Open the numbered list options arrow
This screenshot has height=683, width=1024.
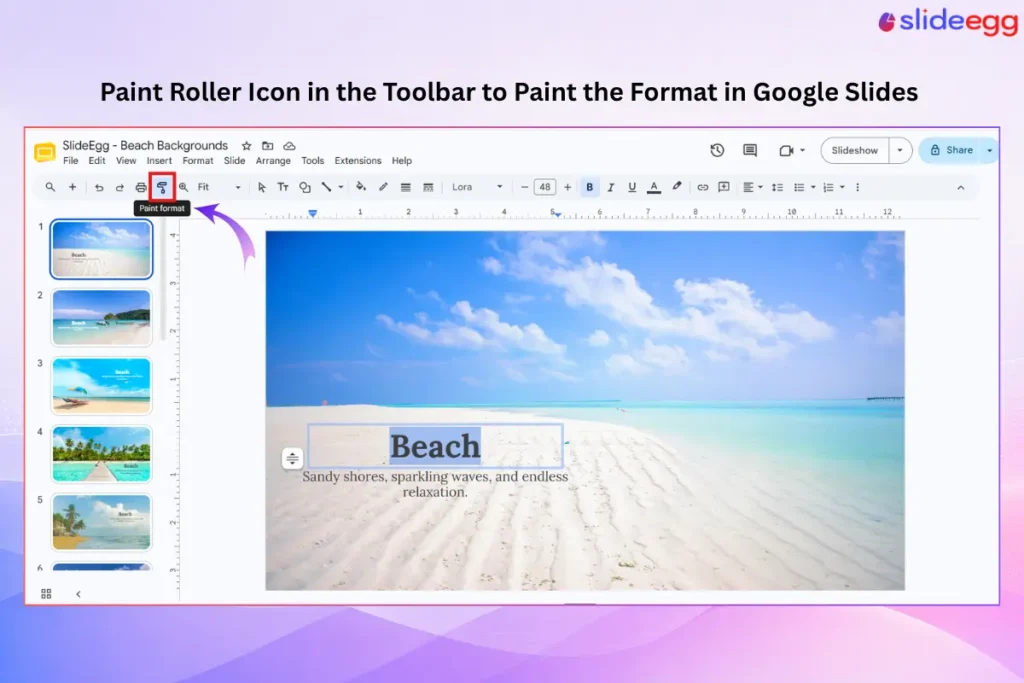(x=842, y=187)
